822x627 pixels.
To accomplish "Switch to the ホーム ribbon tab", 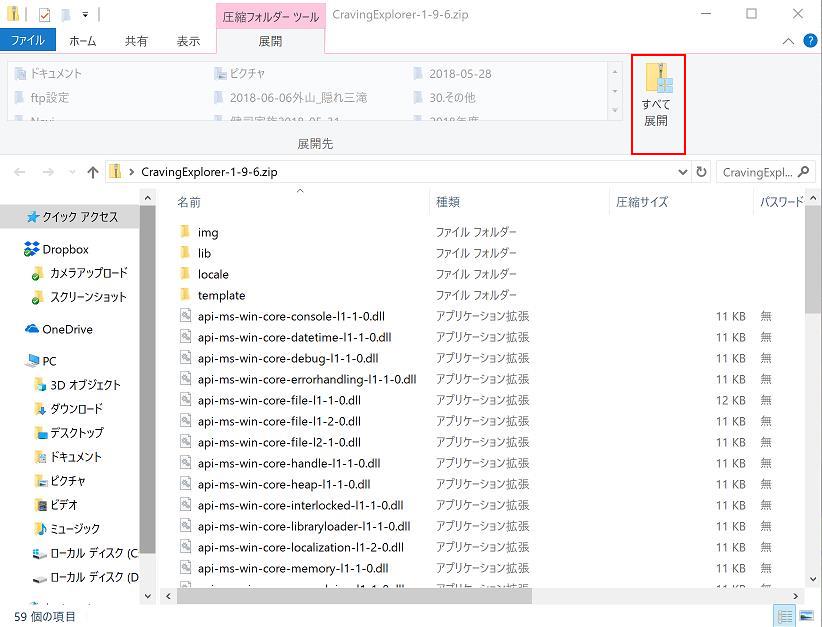I will point(83,41).
